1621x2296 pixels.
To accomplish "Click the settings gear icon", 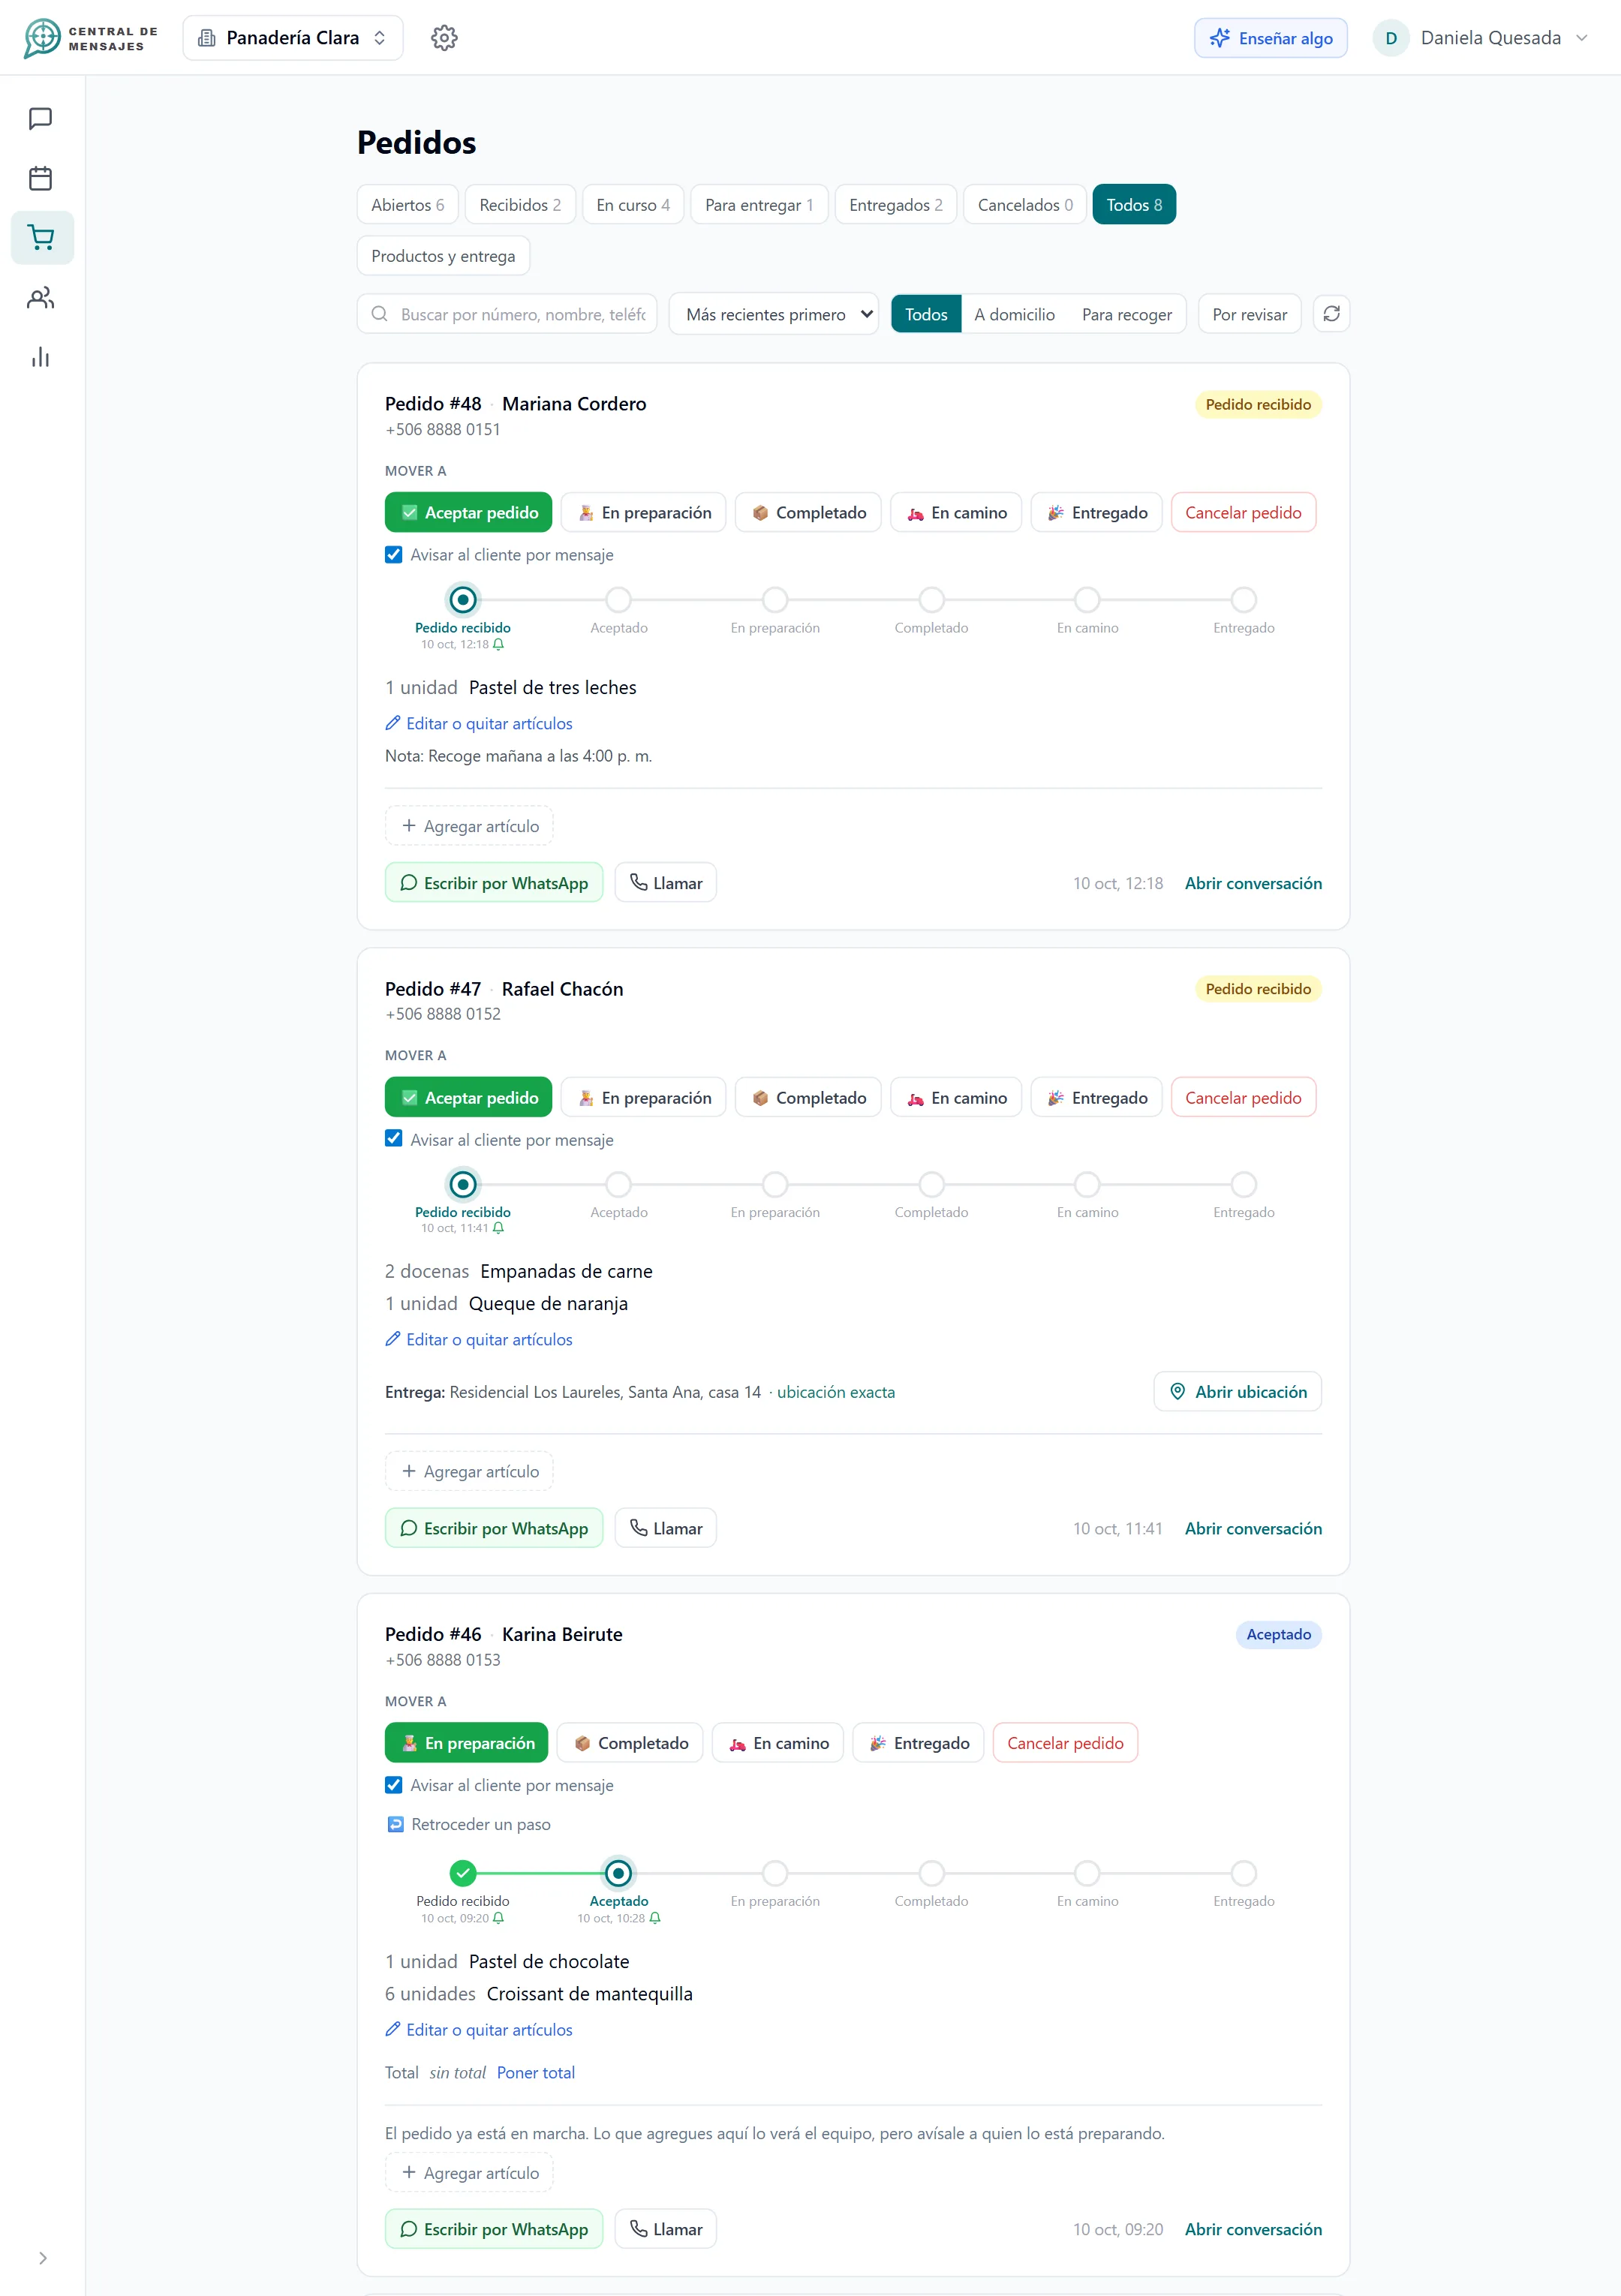I will point(444,38).
